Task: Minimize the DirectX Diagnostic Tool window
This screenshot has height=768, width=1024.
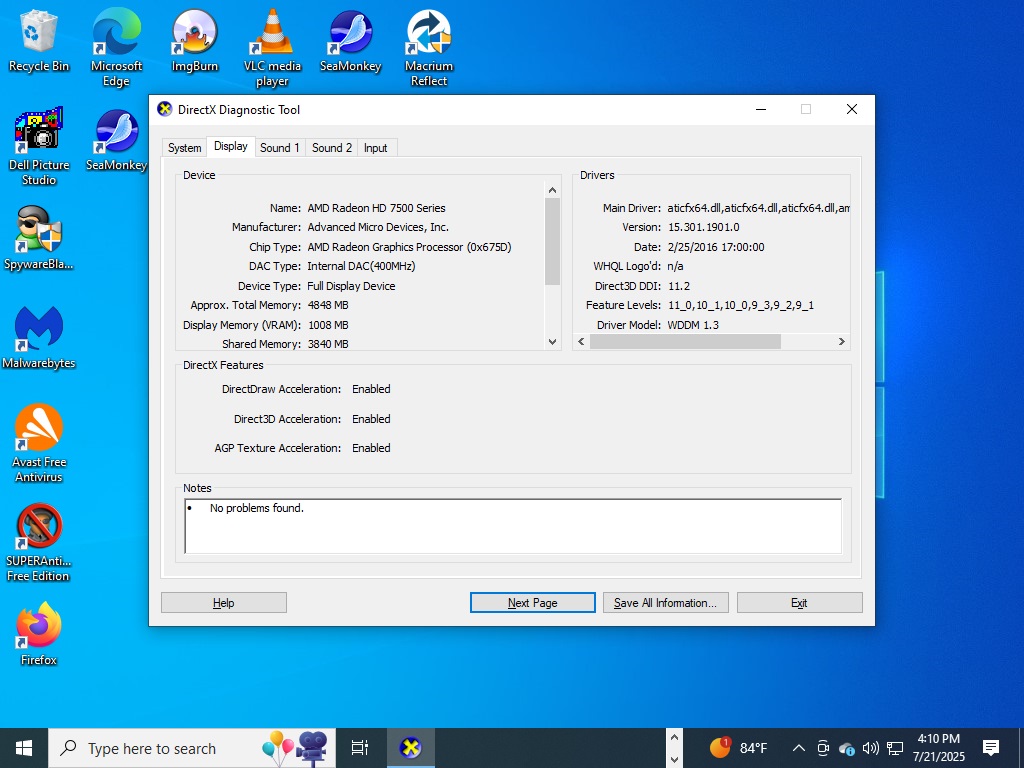Action: (761, 109)
